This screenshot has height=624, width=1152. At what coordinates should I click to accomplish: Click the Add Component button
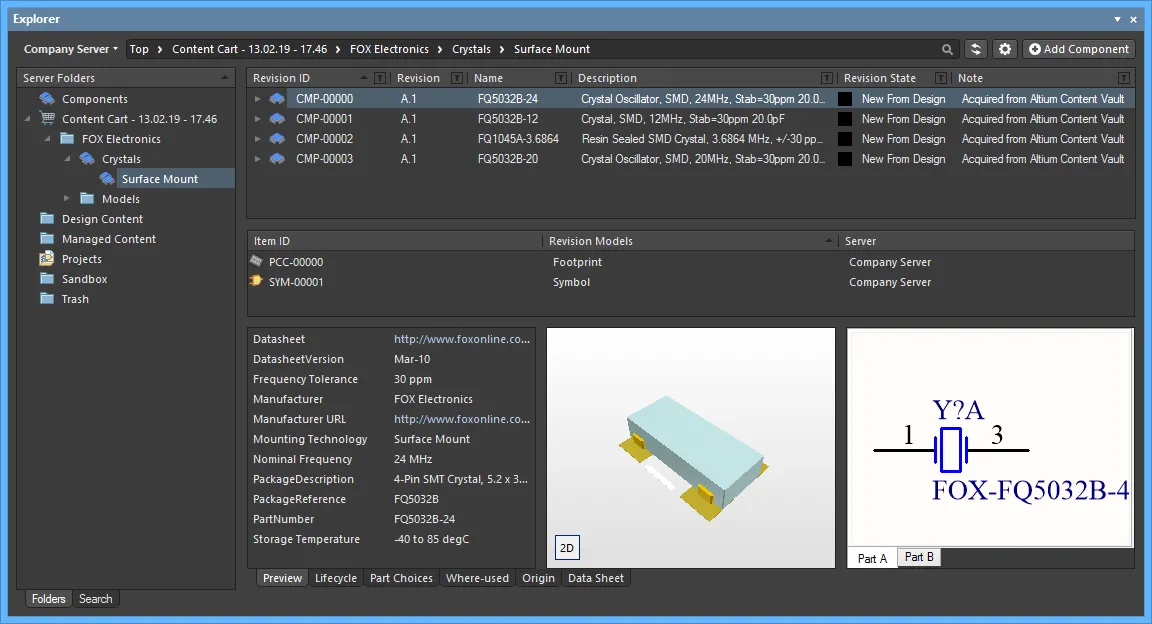point(1079,49)
